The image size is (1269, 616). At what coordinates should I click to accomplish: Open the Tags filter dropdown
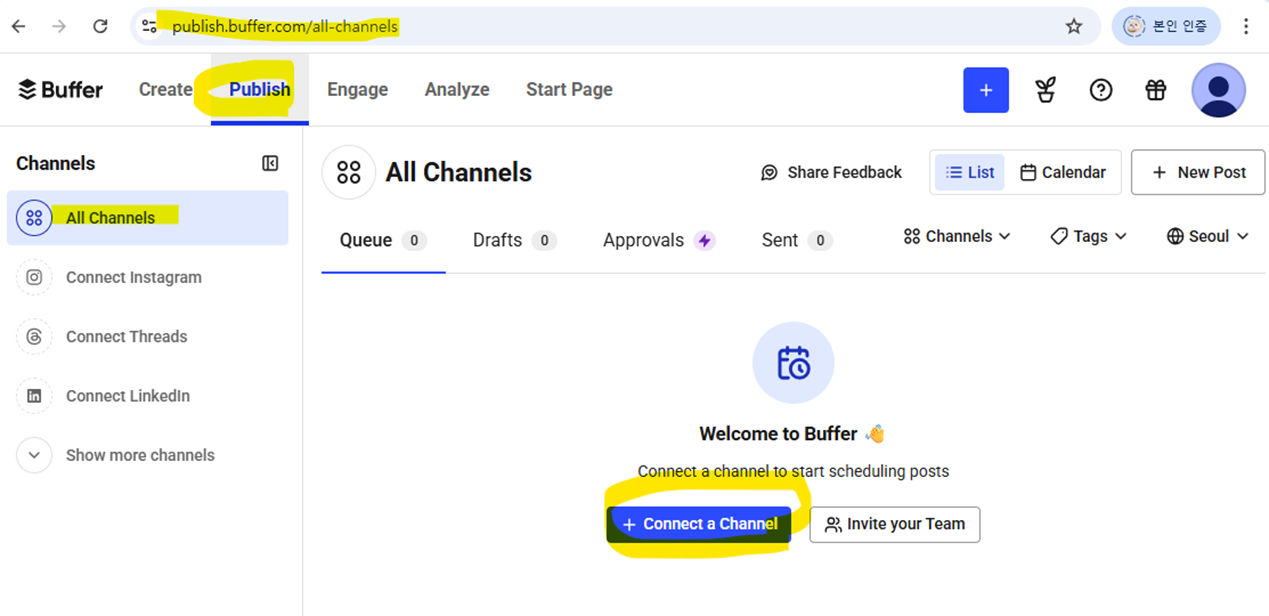click(x=1089, y=237)
